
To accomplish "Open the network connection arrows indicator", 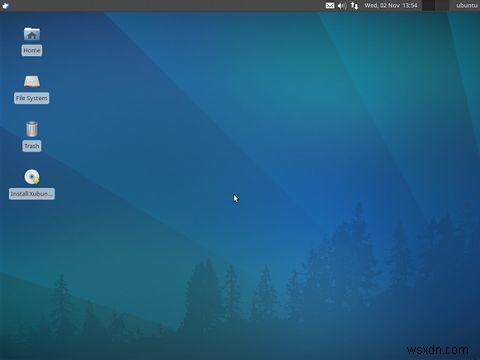I will [355, 6].
